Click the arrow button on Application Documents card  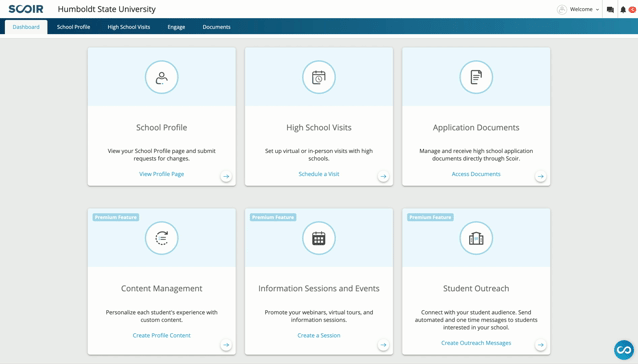(540, 177)
